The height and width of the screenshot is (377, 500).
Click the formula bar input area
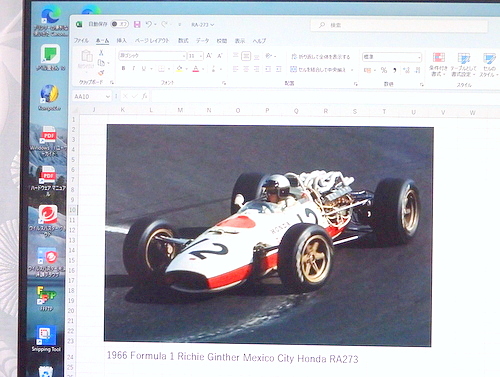(x=325, y=97)
